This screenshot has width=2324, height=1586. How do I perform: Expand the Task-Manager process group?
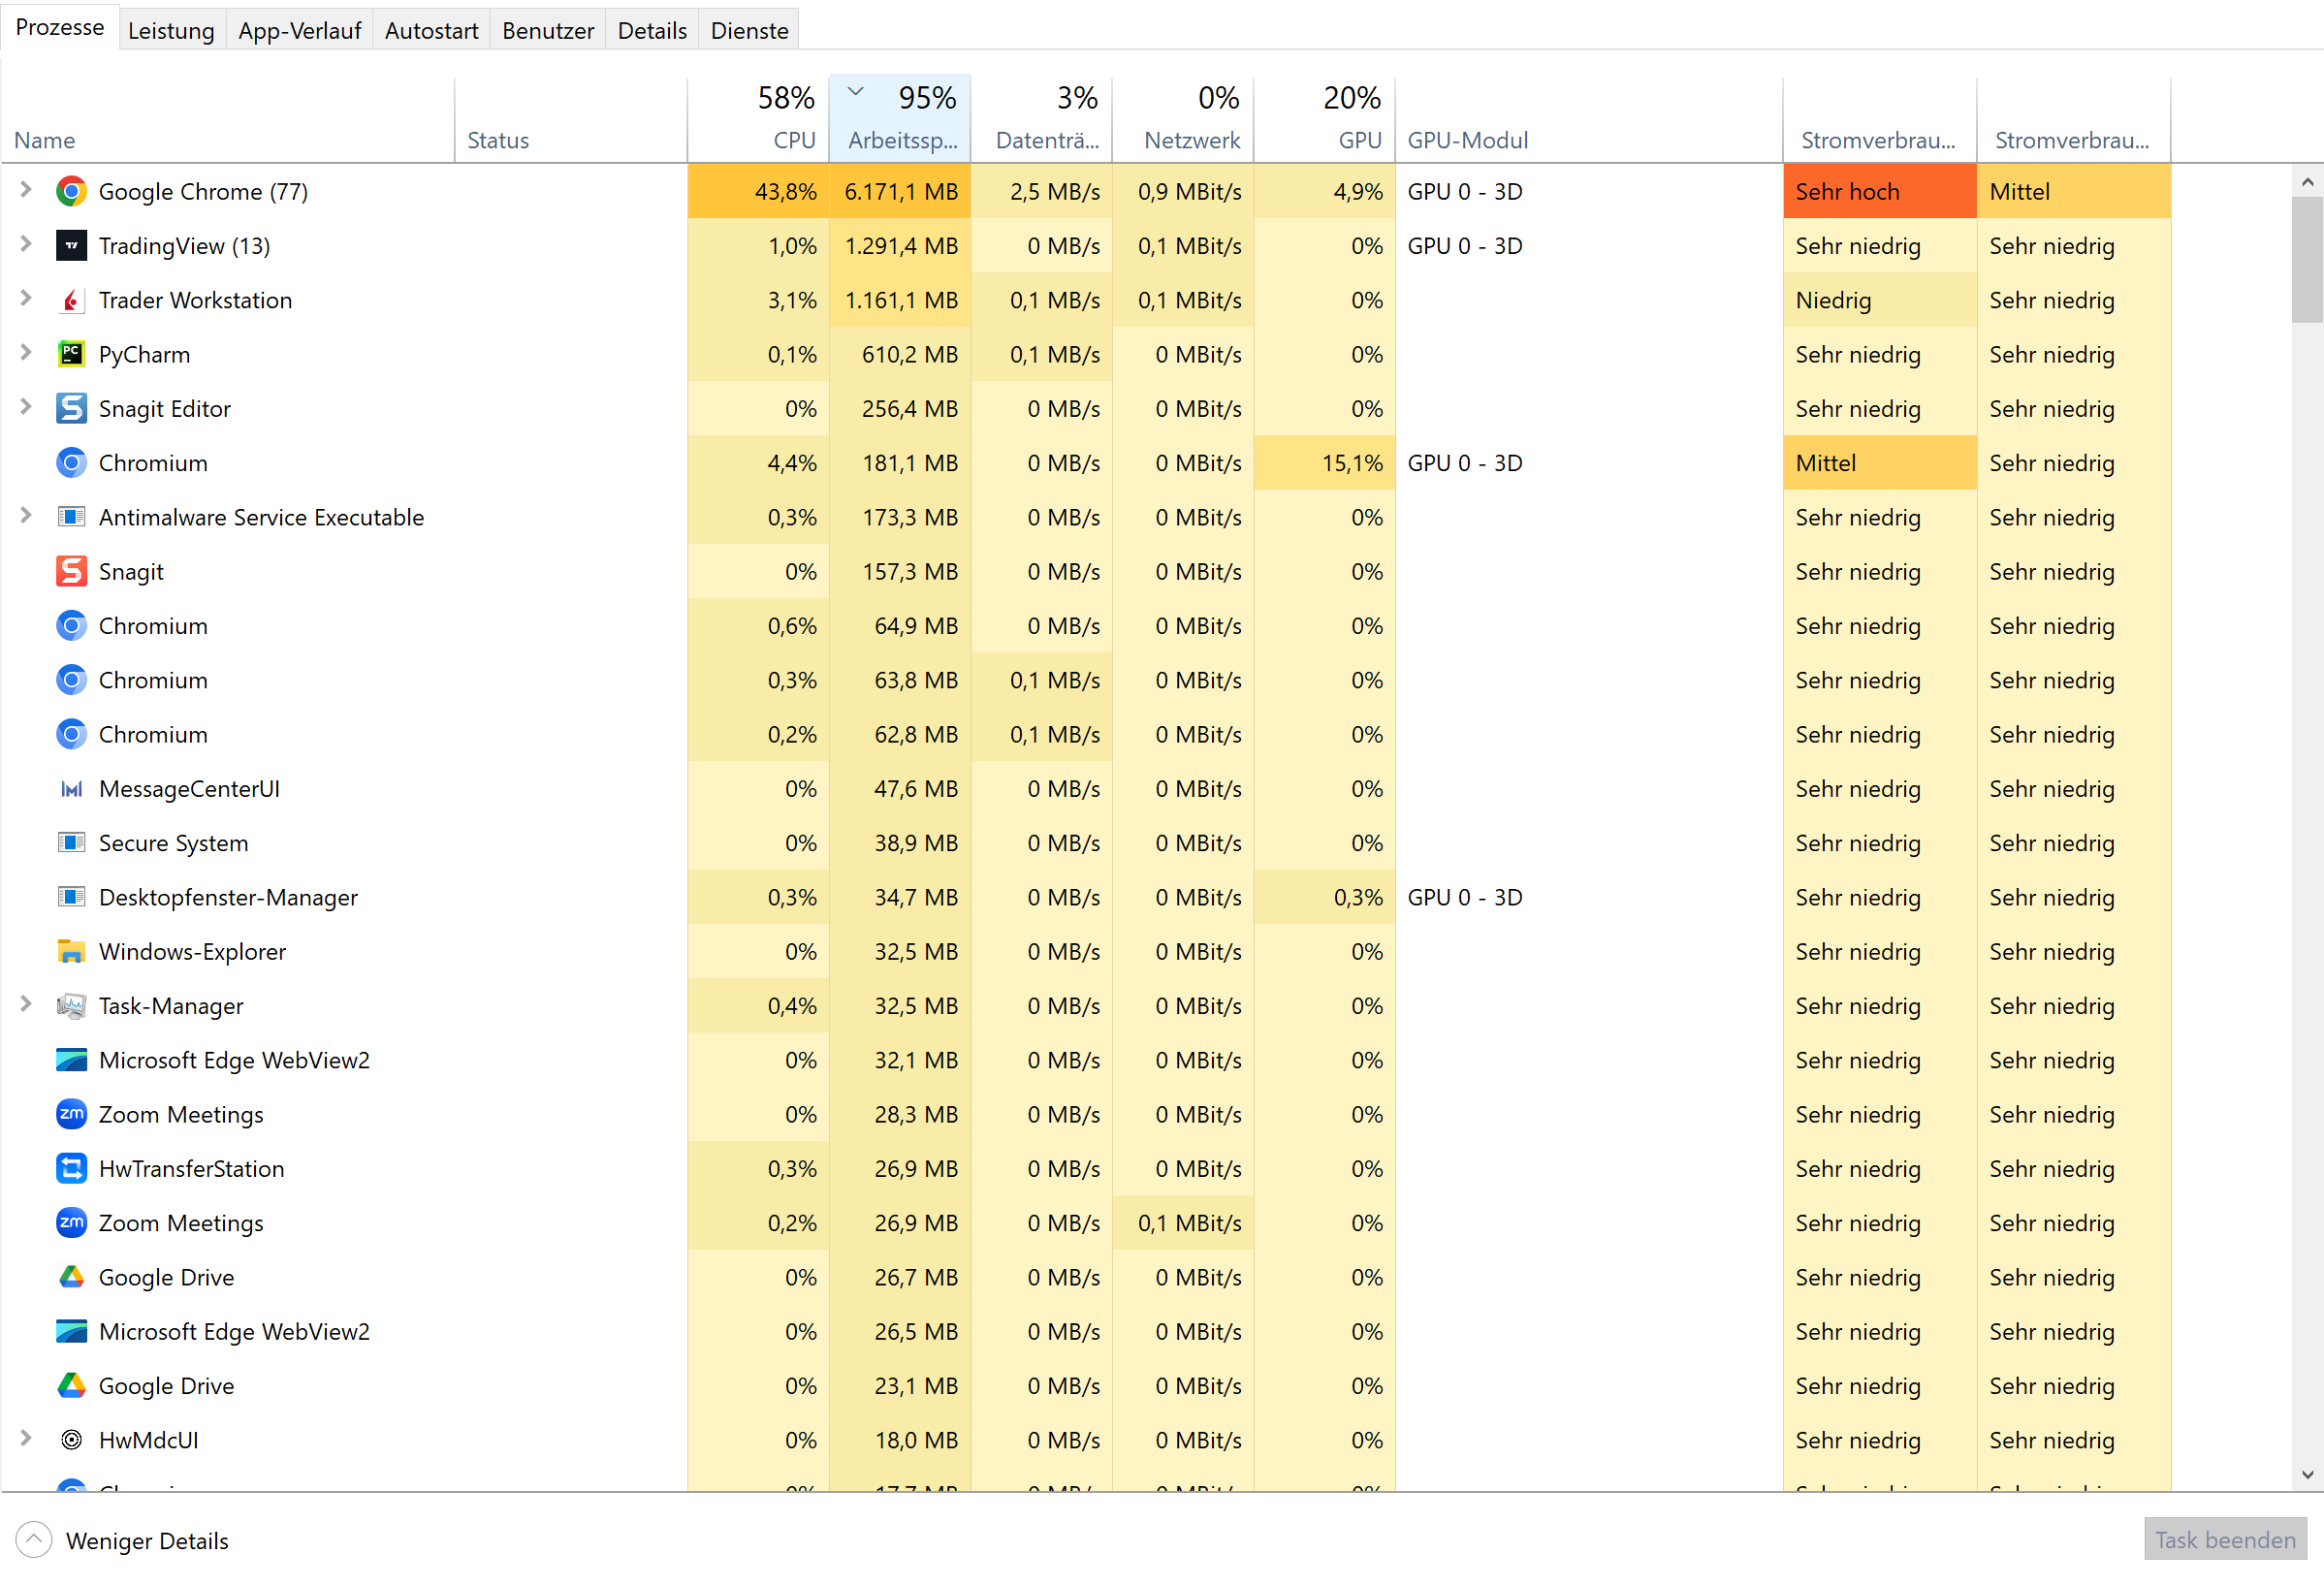pos(26,1004)
